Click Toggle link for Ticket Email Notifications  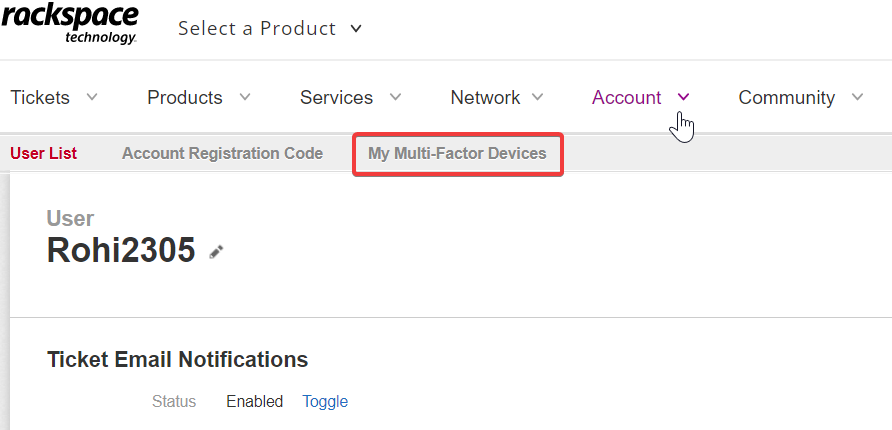tap(325, 402)
